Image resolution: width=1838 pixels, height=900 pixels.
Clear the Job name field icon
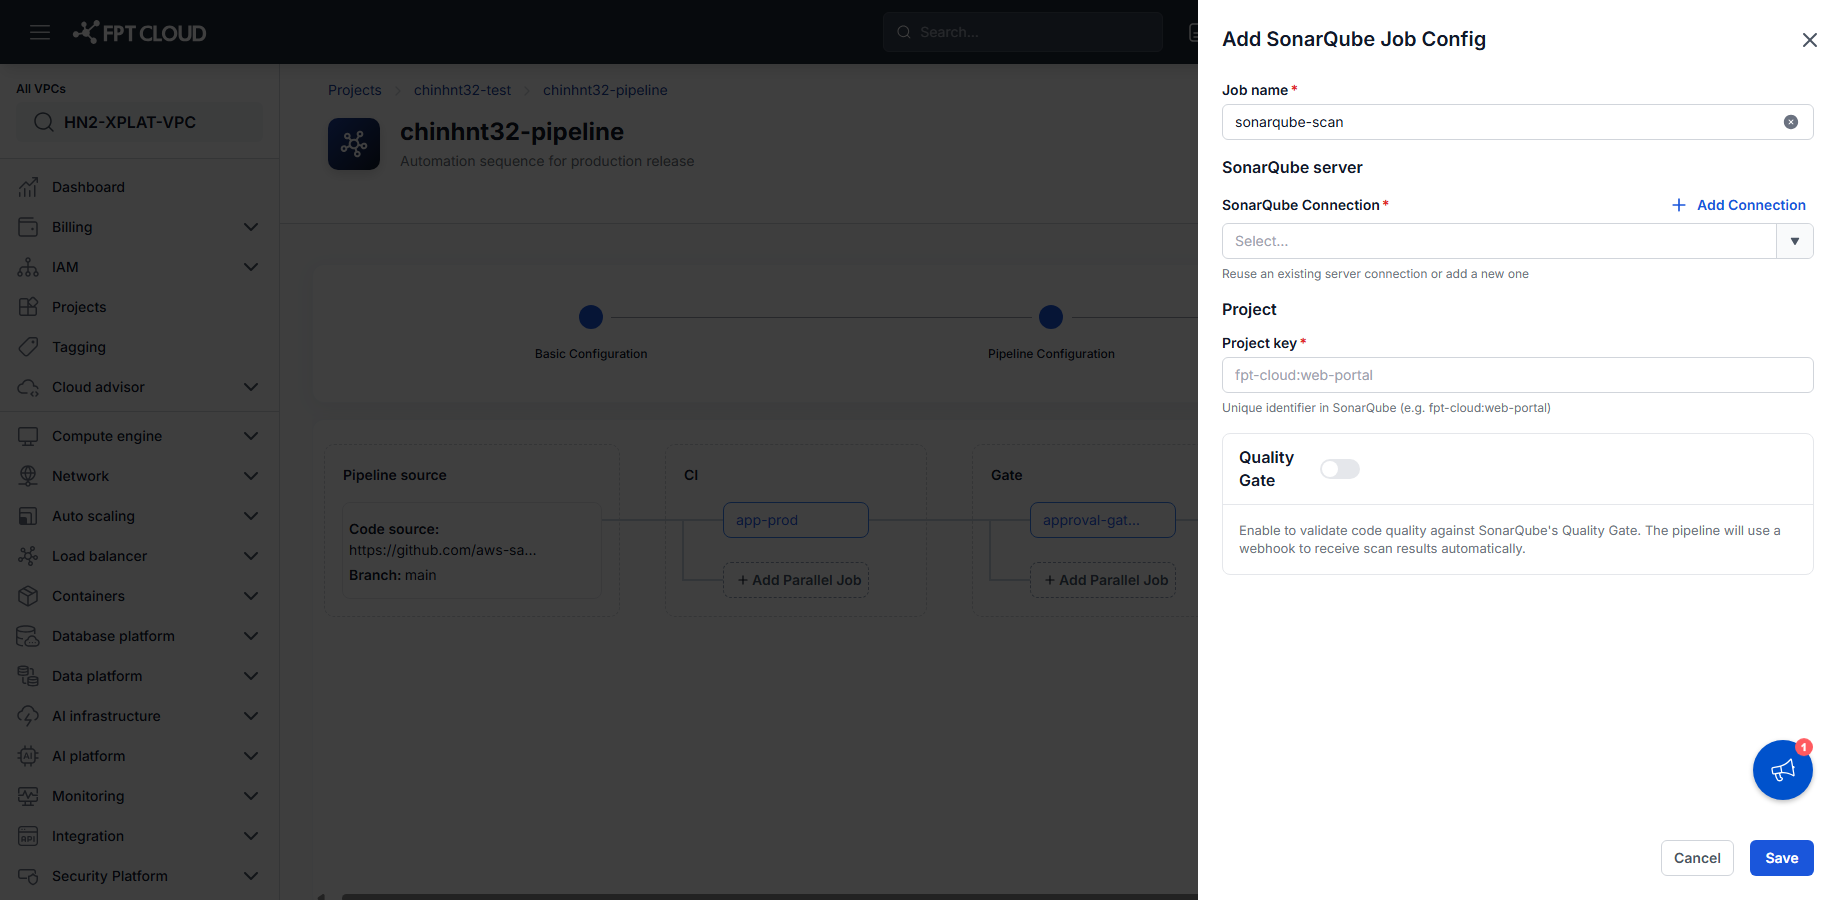(x=1791, y=122)
